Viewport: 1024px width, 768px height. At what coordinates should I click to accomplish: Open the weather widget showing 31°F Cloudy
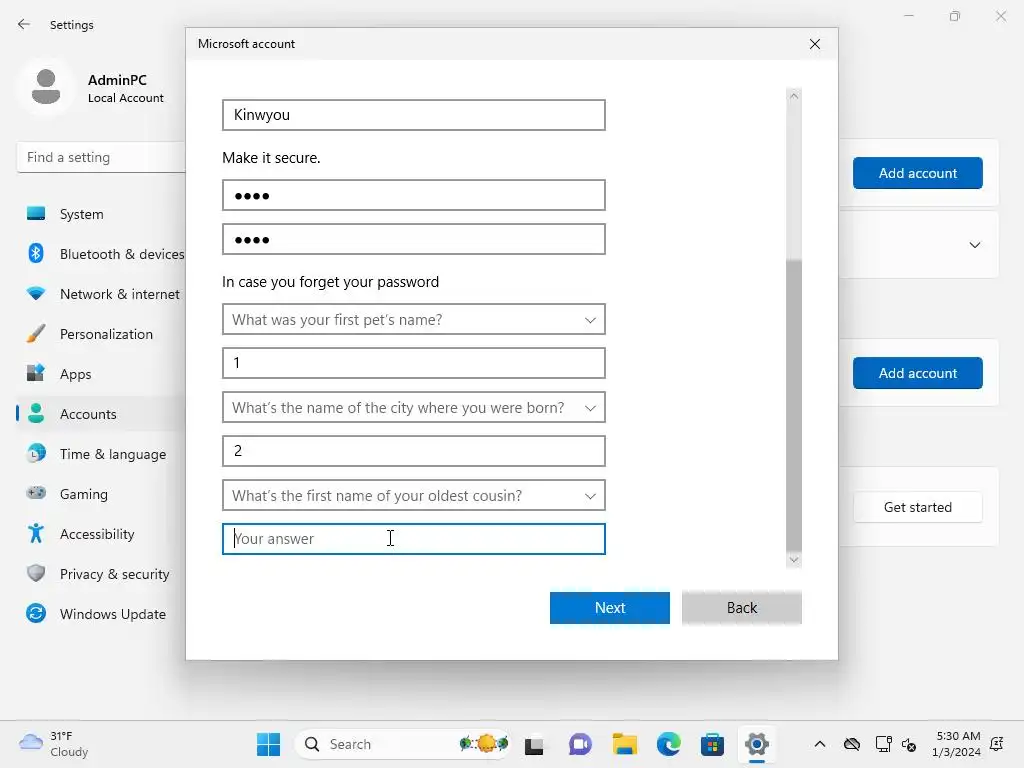[x=55, y=744]
